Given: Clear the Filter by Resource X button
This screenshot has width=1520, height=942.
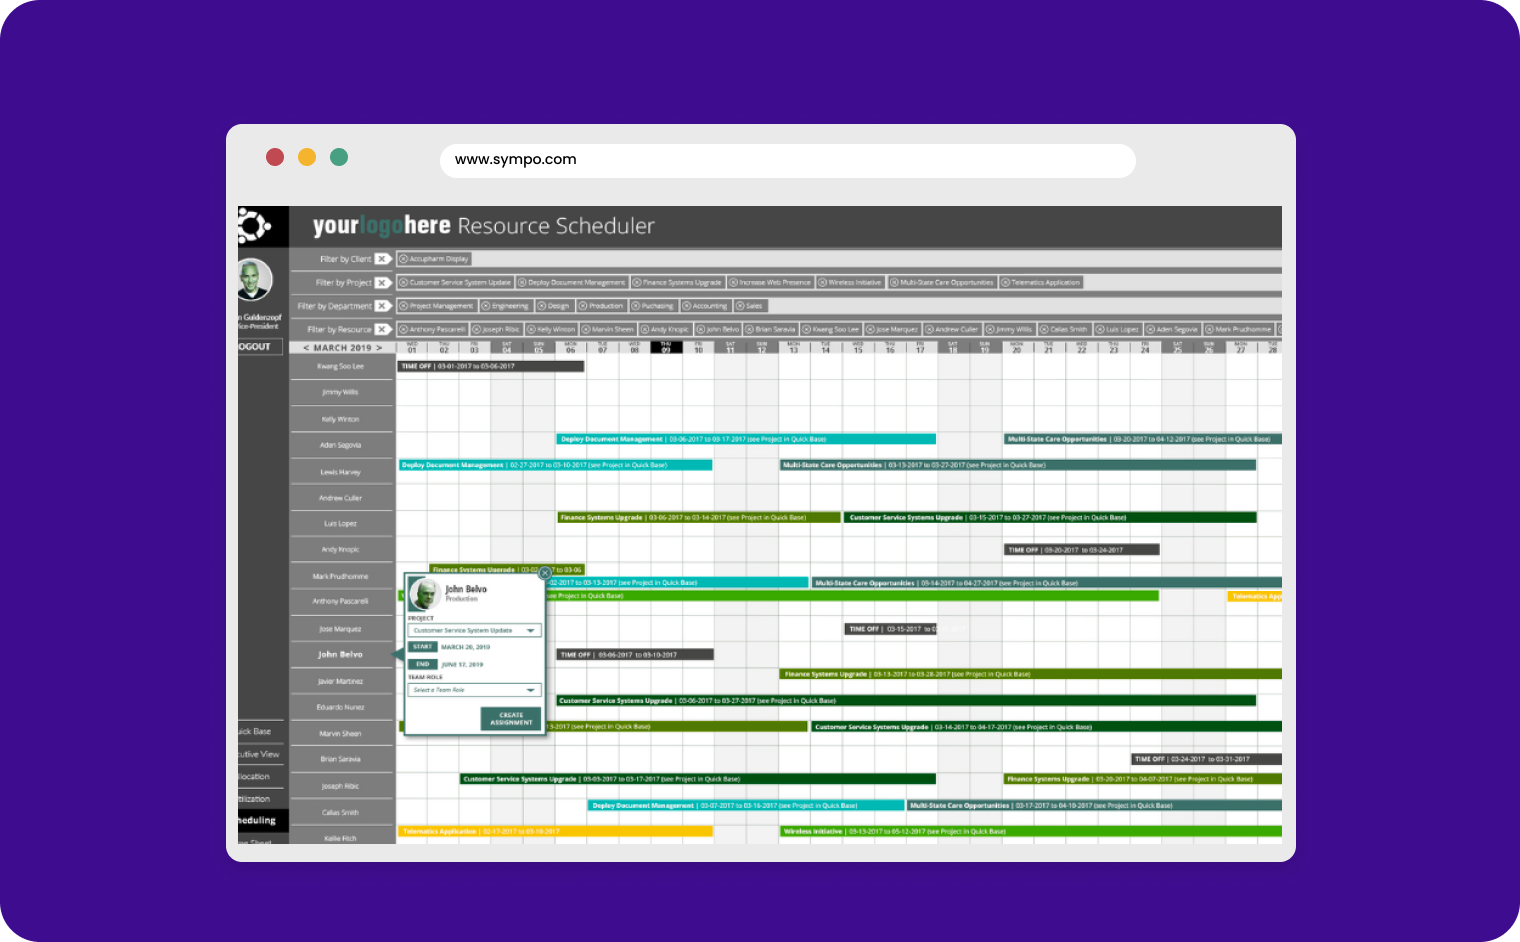Looking at the screenshot, I should pyautogui.click(x=382, y=329).
